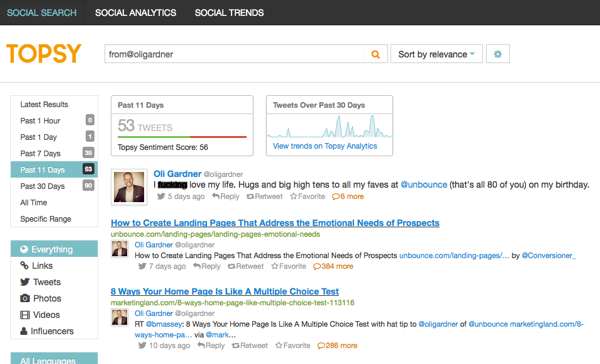Click the All Languages filter header

click(54, 359)
